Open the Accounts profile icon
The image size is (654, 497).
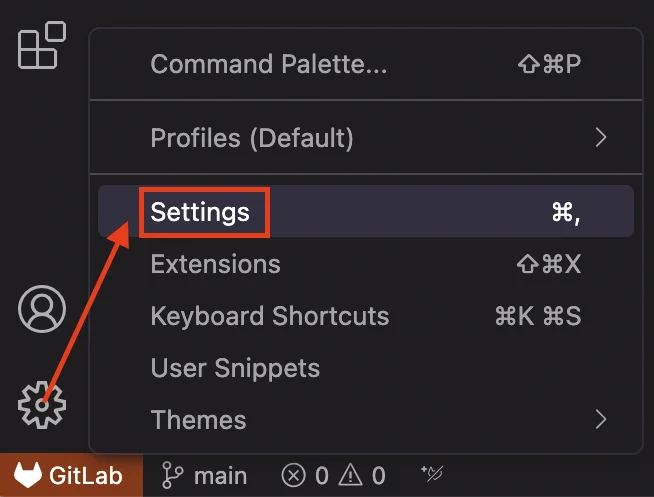pos(42,310)
